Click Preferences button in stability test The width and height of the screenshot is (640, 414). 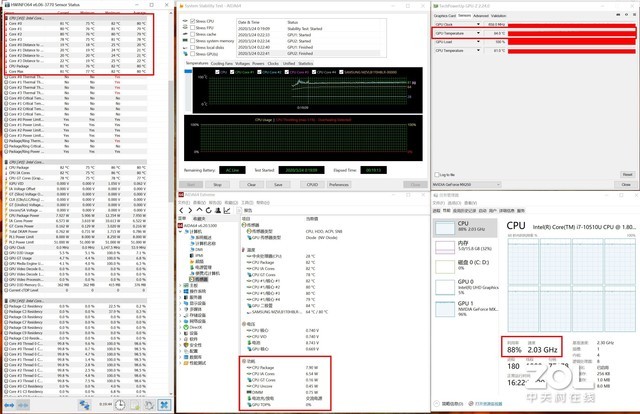click(x=339, y=185)
